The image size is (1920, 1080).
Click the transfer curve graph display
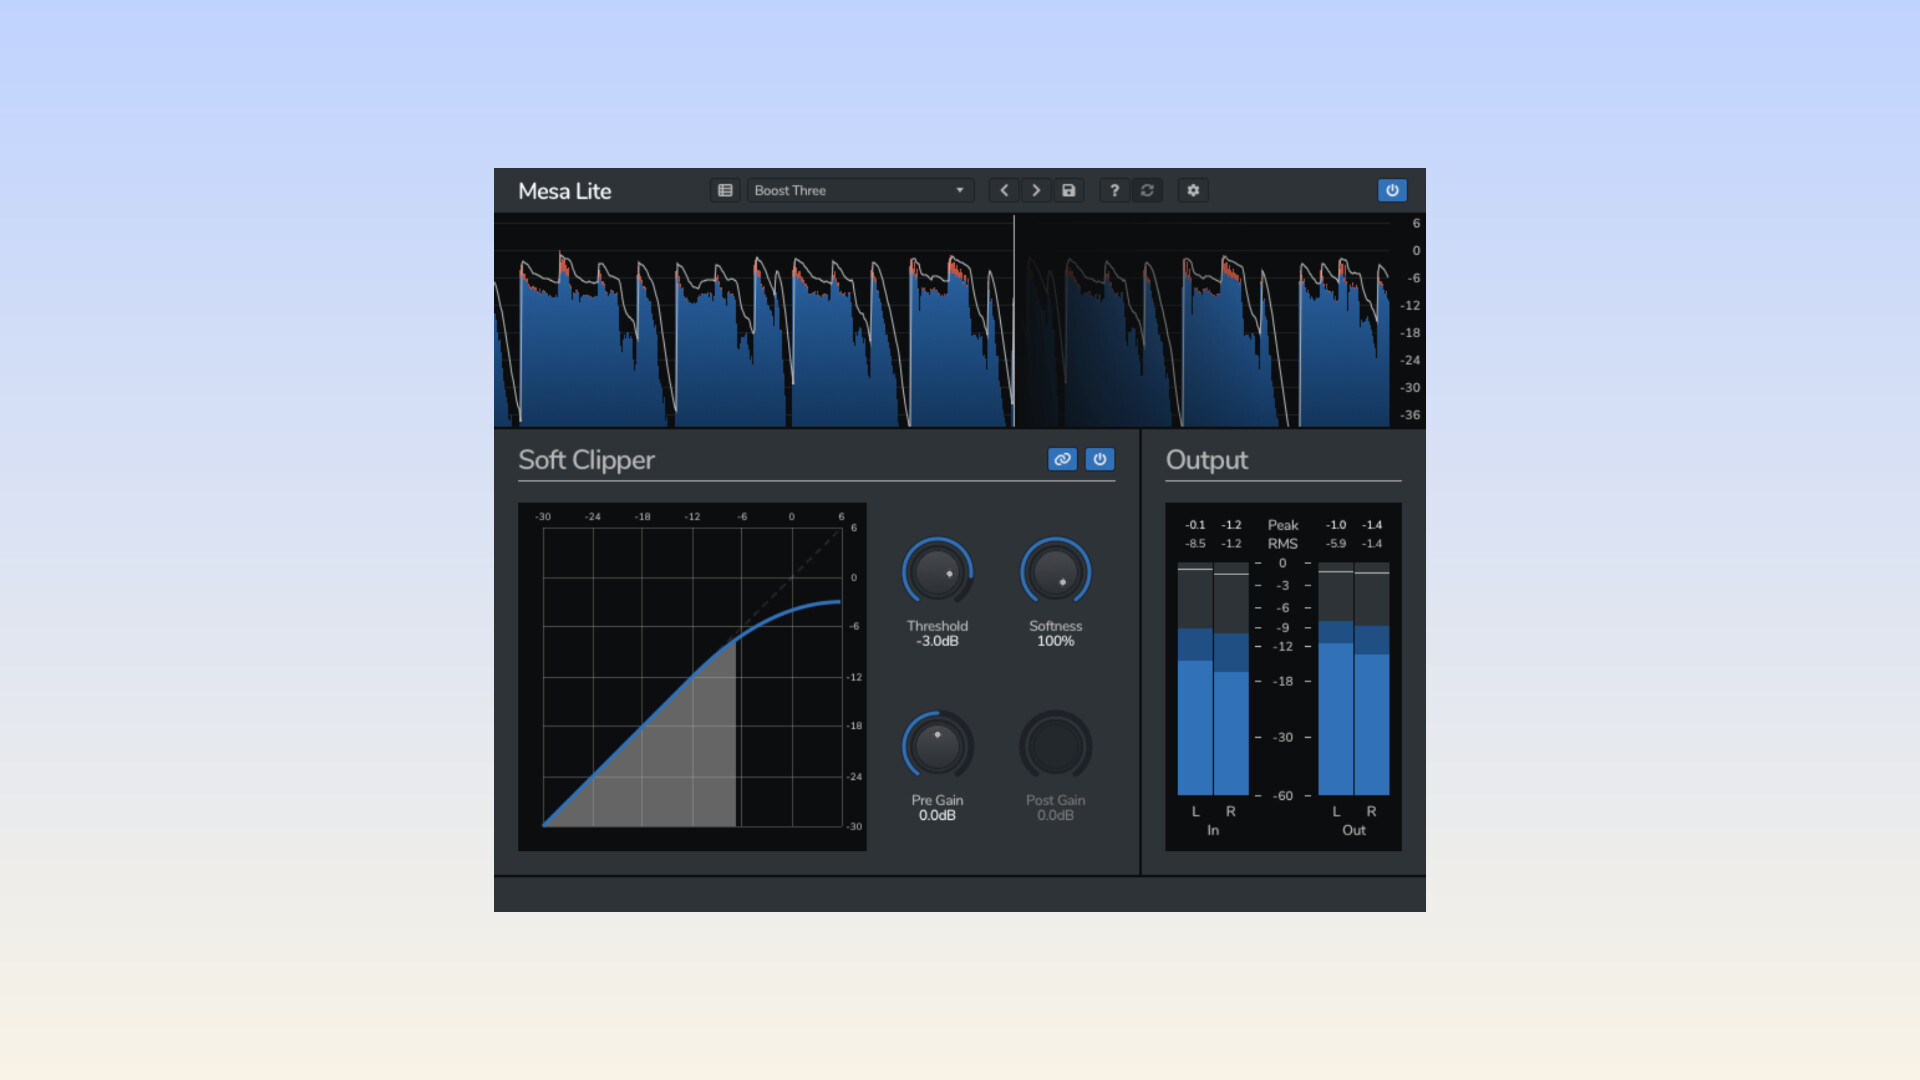click(692, 677)
